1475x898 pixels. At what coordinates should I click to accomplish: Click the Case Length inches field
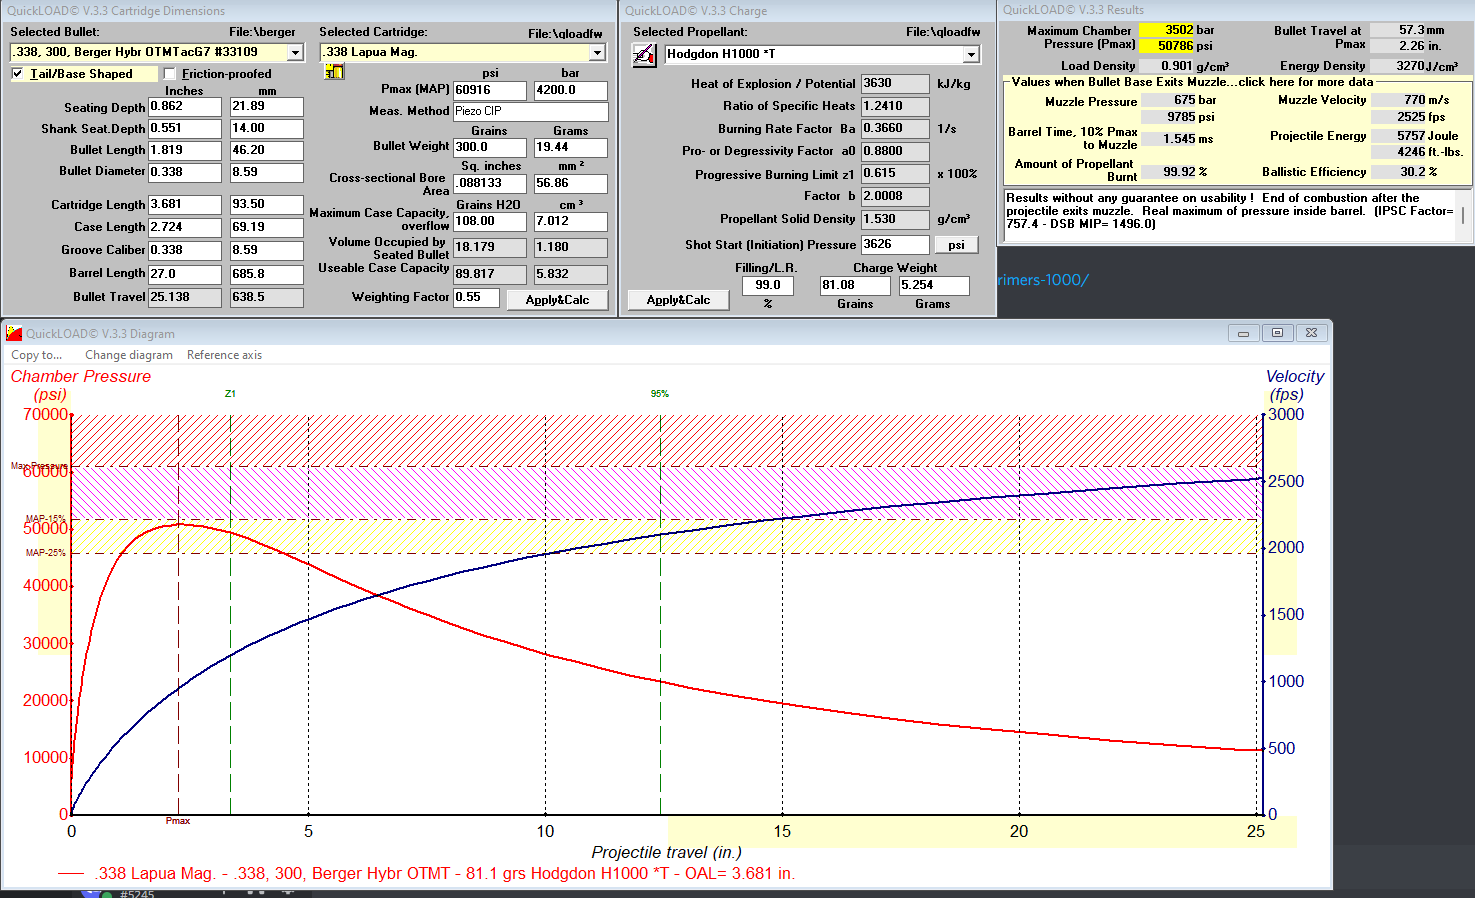[185, 227]
